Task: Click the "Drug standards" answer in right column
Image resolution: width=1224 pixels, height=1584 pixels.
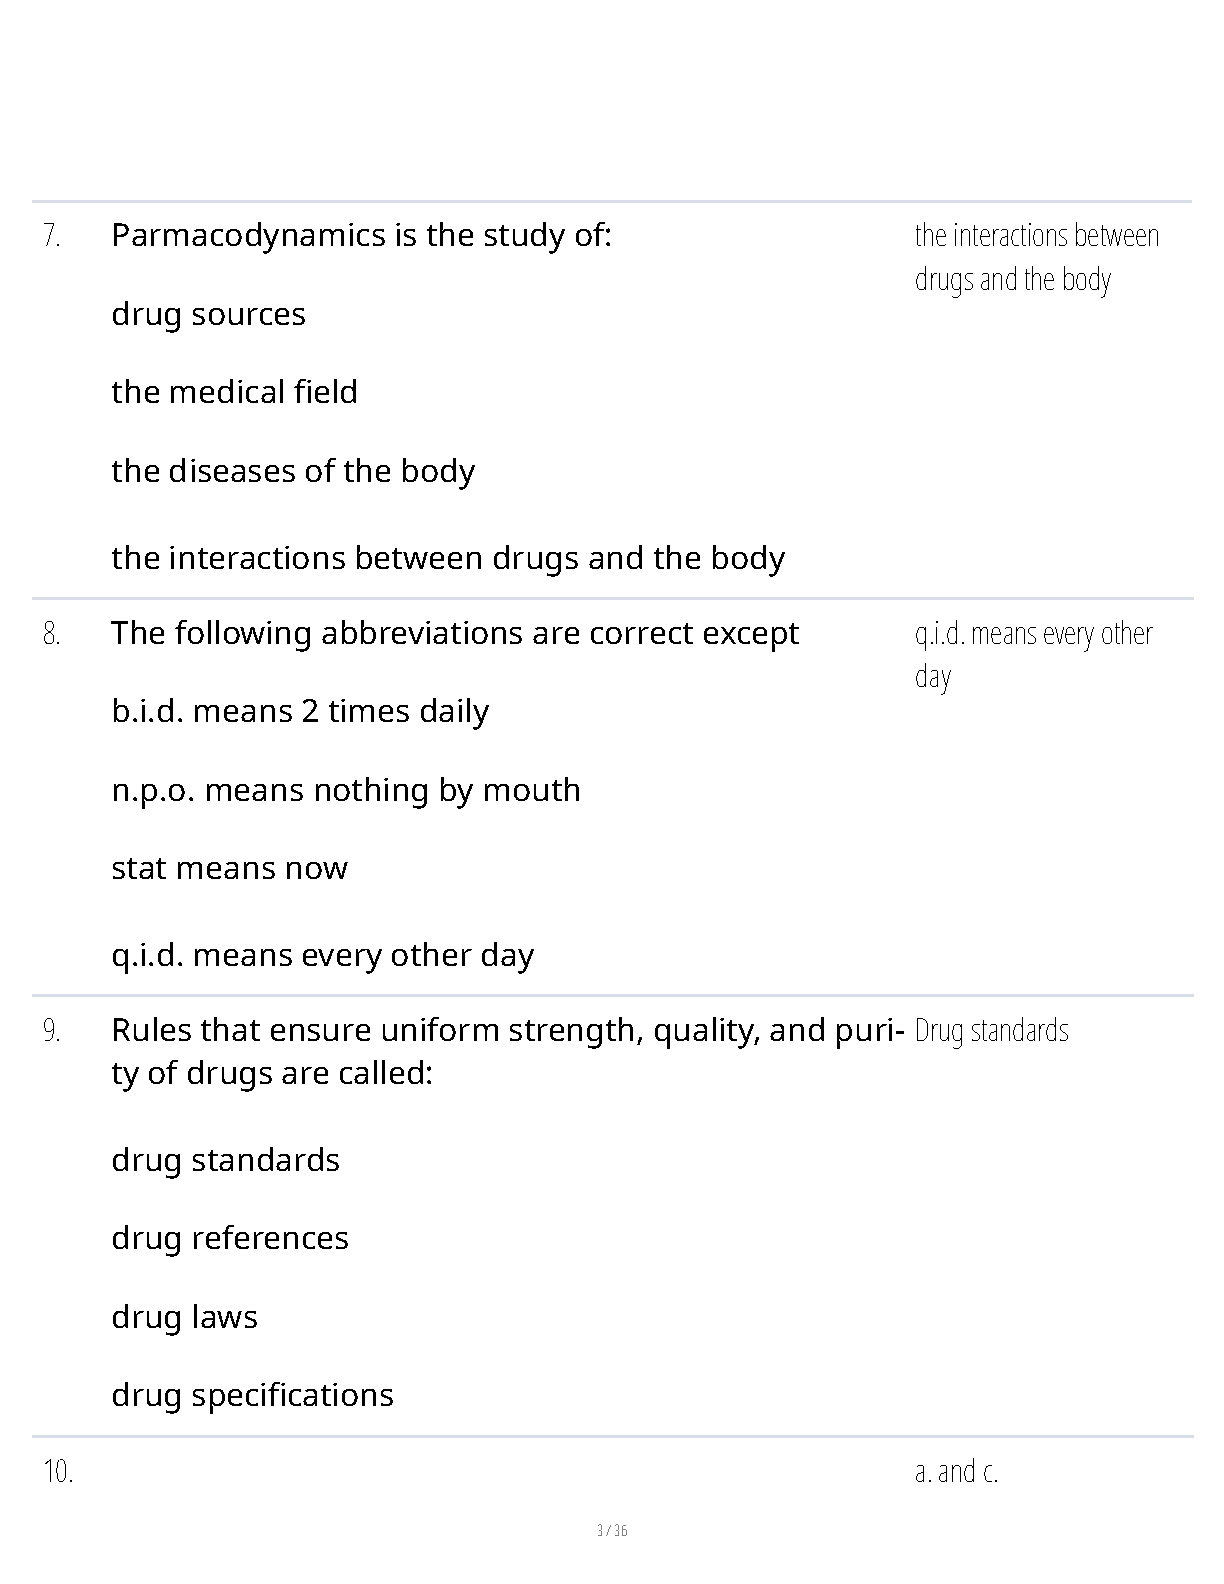Action: click(991, 1031)
